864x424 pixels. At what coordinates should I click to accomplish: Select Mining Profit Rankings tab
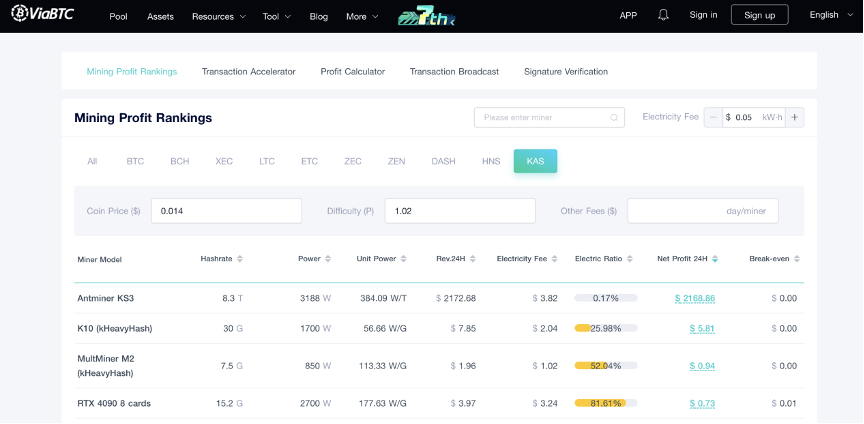(x=132, y=72)
